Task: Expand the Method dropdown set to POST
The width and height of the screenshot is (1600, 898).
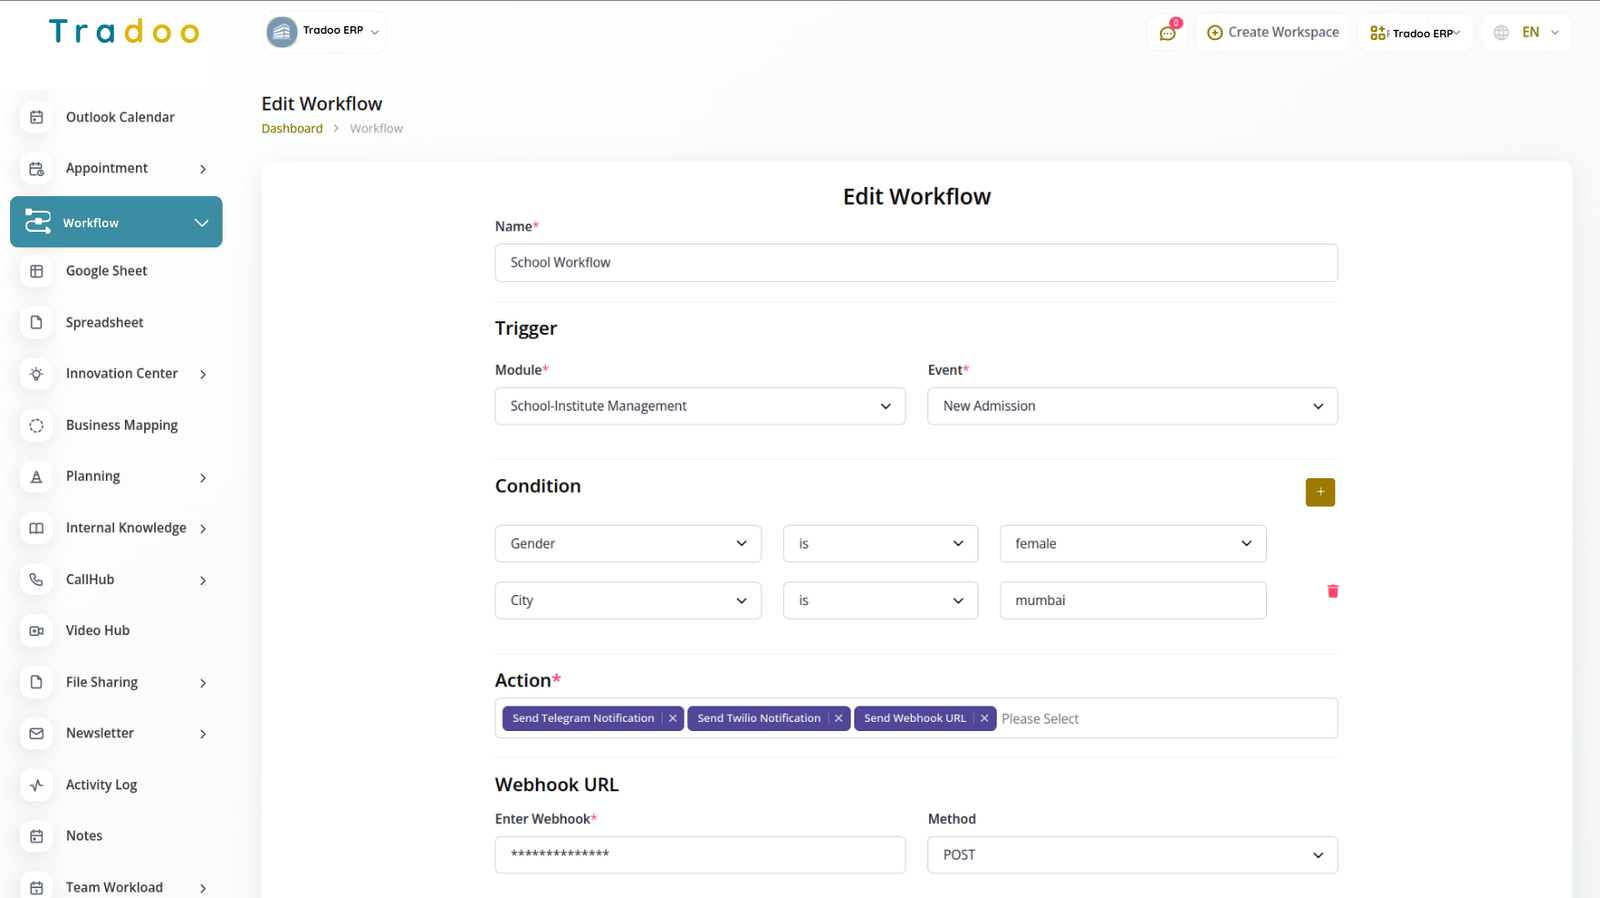Action: (x=1132, y=855)
